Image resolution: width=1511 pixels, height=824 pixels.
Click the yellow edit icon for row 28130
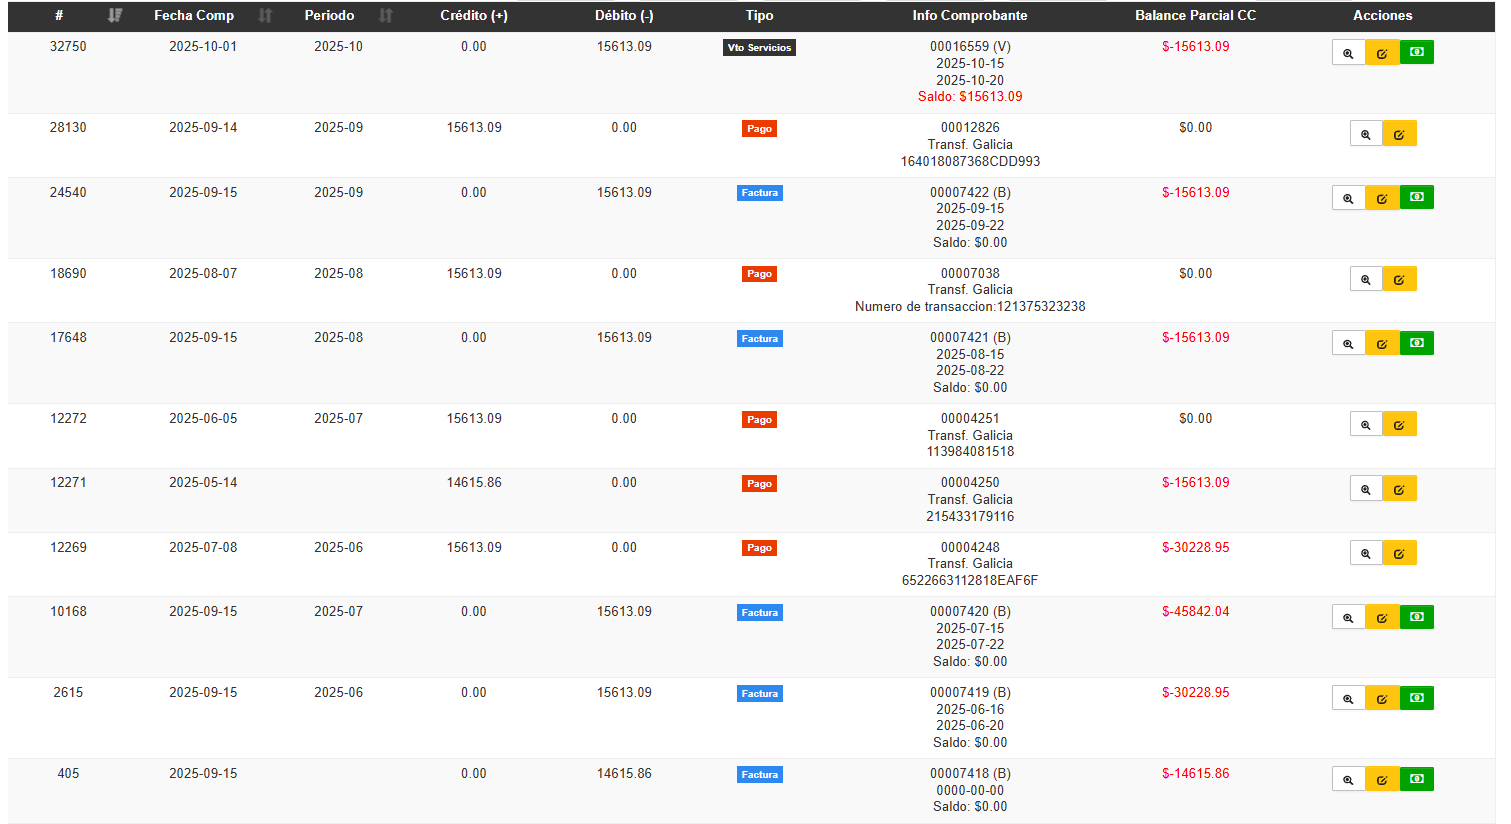pos(1399,134)
